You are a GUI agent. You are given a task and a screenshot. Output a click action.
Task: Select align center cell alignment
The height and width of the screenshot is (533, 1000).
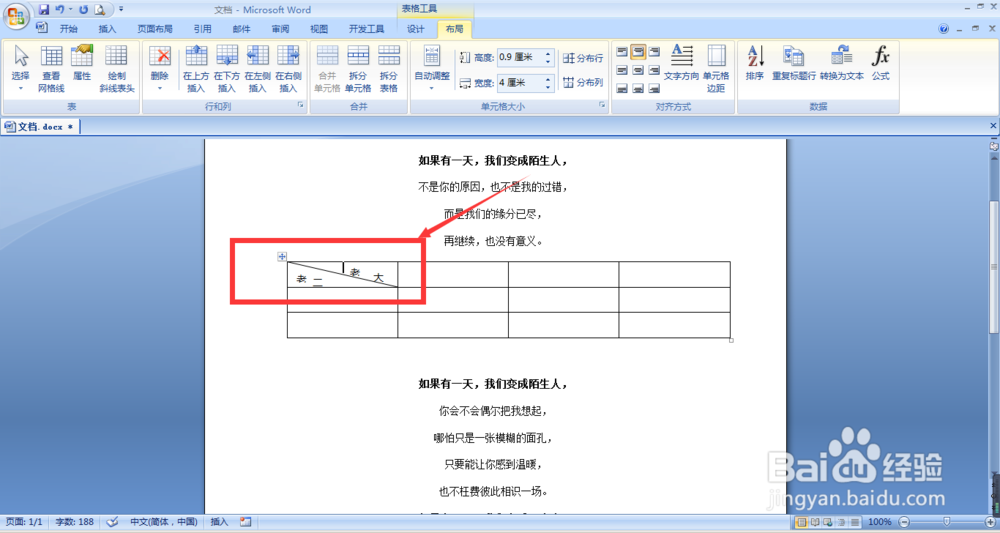pyautogui.click(x=638, y=70)
